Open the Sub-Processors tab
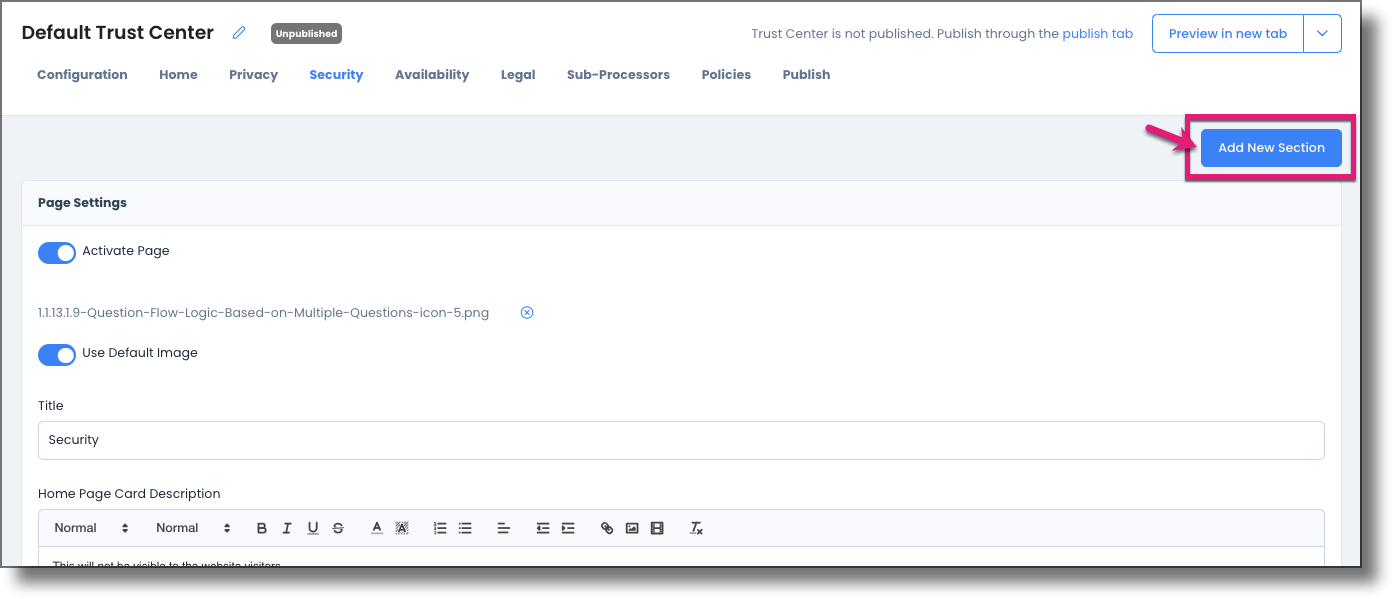Viewport: 1393px width, 599px height. [x=618, y=75]
